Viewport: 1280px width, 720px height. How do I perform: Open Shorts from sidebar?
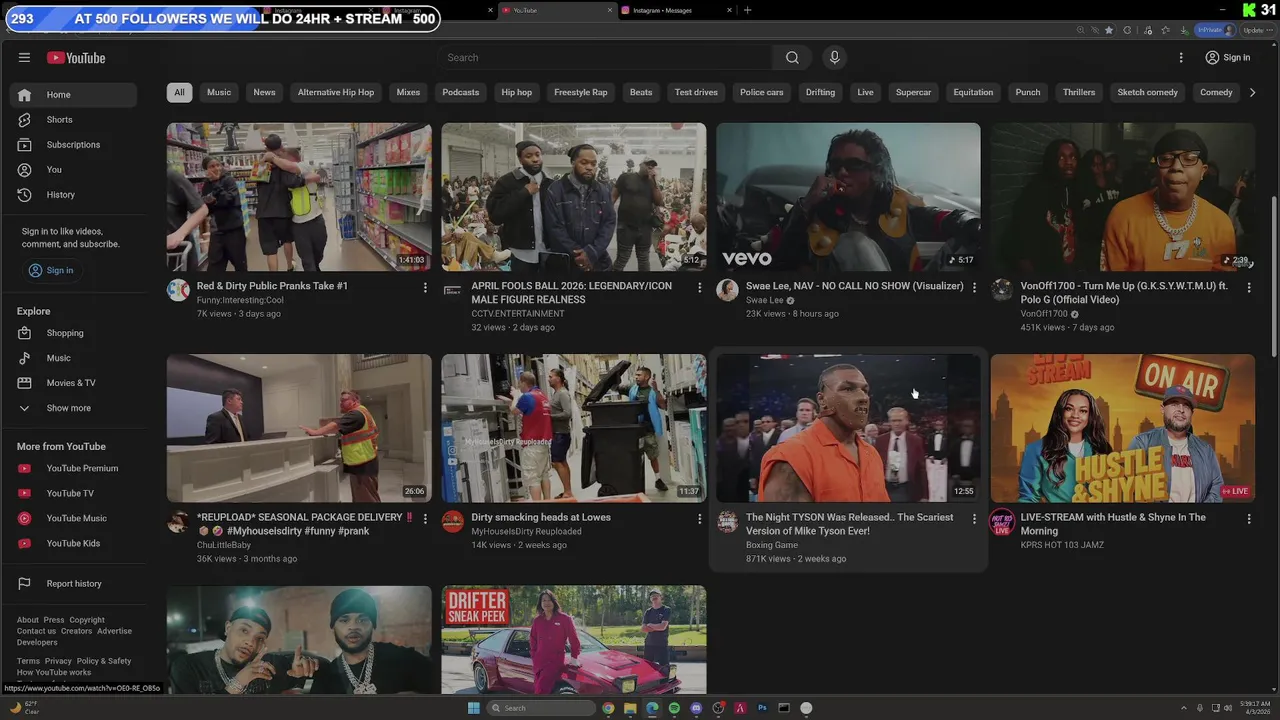point(74,120)
